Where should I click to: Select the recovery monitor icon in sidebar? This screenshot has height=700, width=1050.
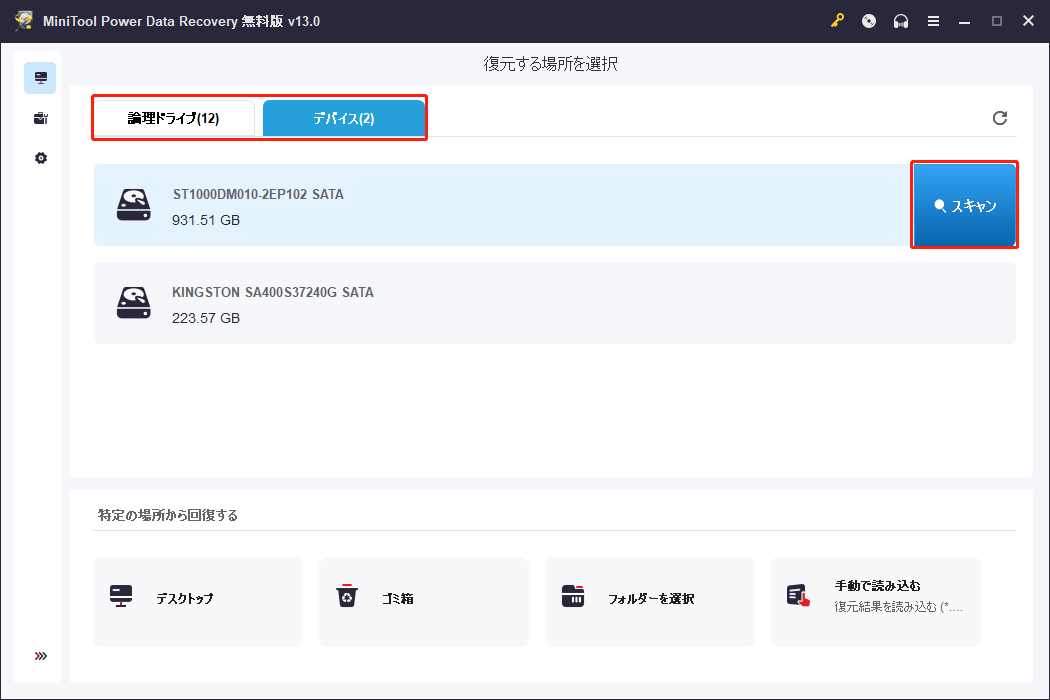[40, 78]
